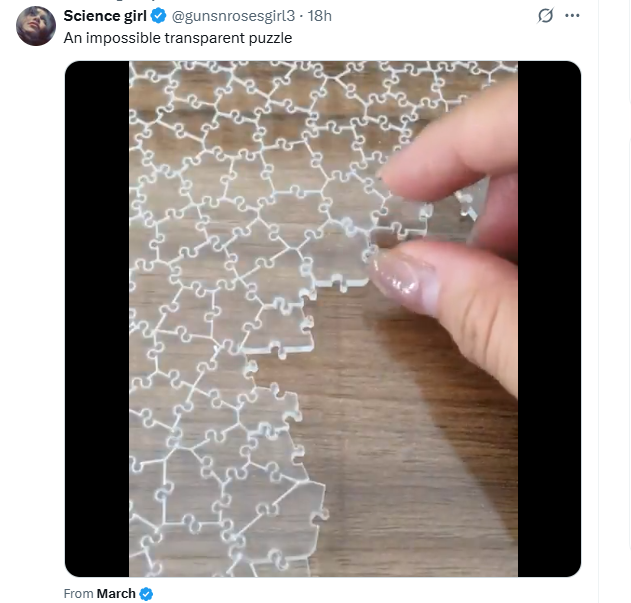631x603 pixels.
Task: Open Science girl's round profile avatar
Action: (36, 26)
